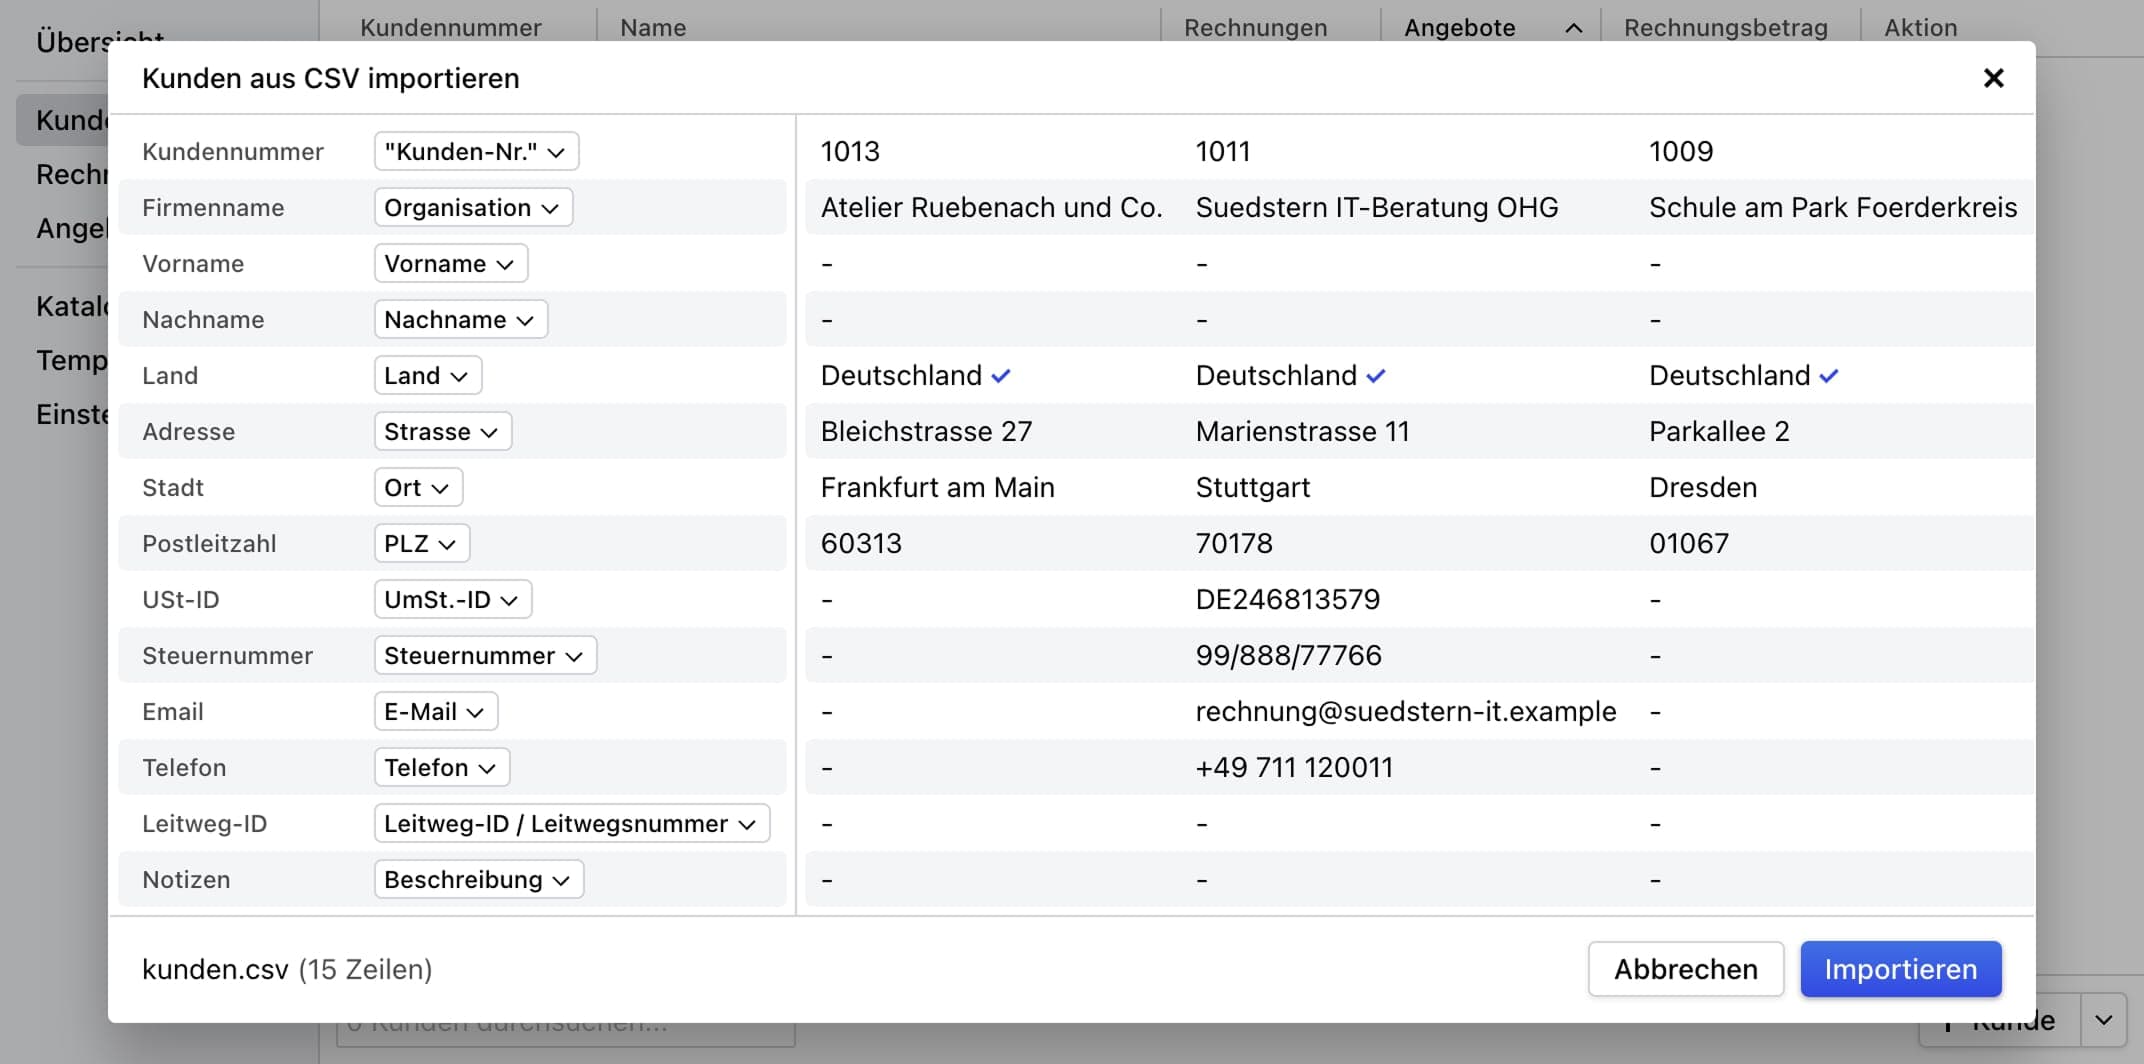Screen dimensions: 2144x1064
Task: Click email "rechnung@suedstern-it.example"
Action: click(1405, 711)
